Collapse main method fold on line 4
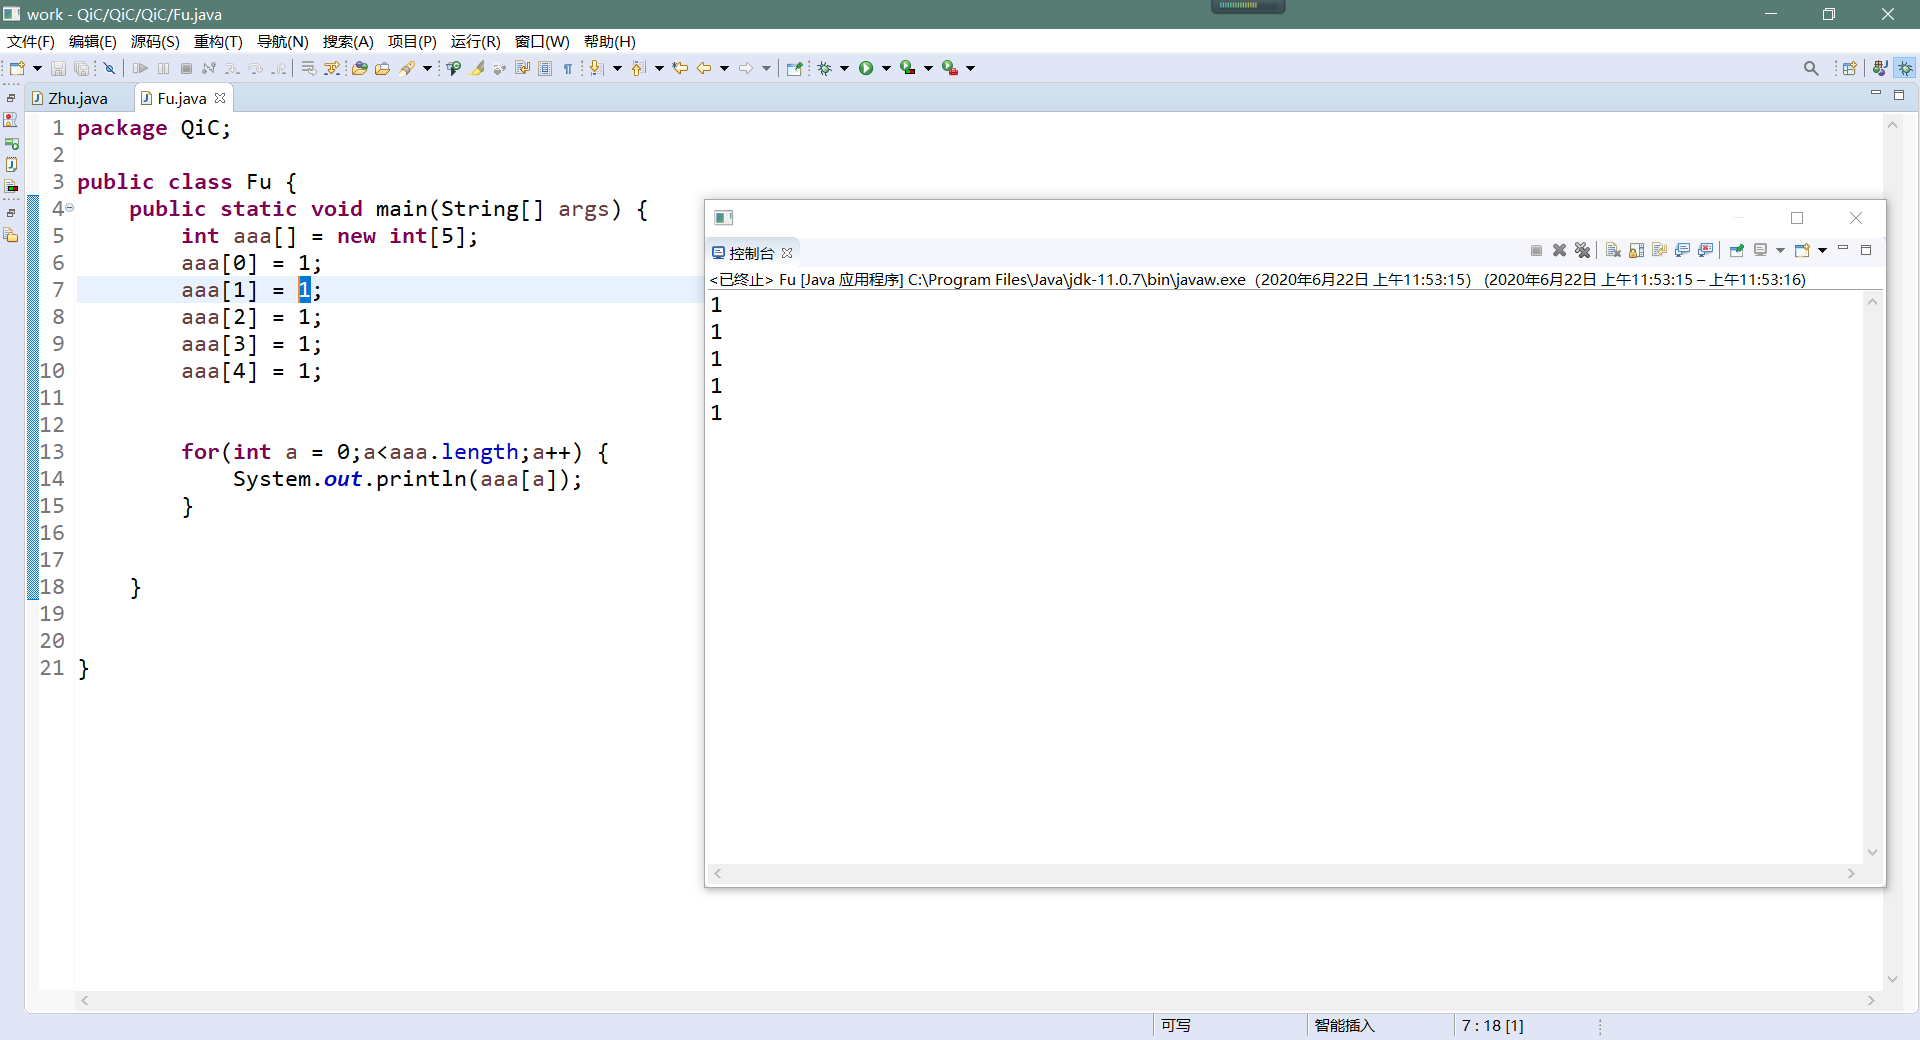 point(70,208)
